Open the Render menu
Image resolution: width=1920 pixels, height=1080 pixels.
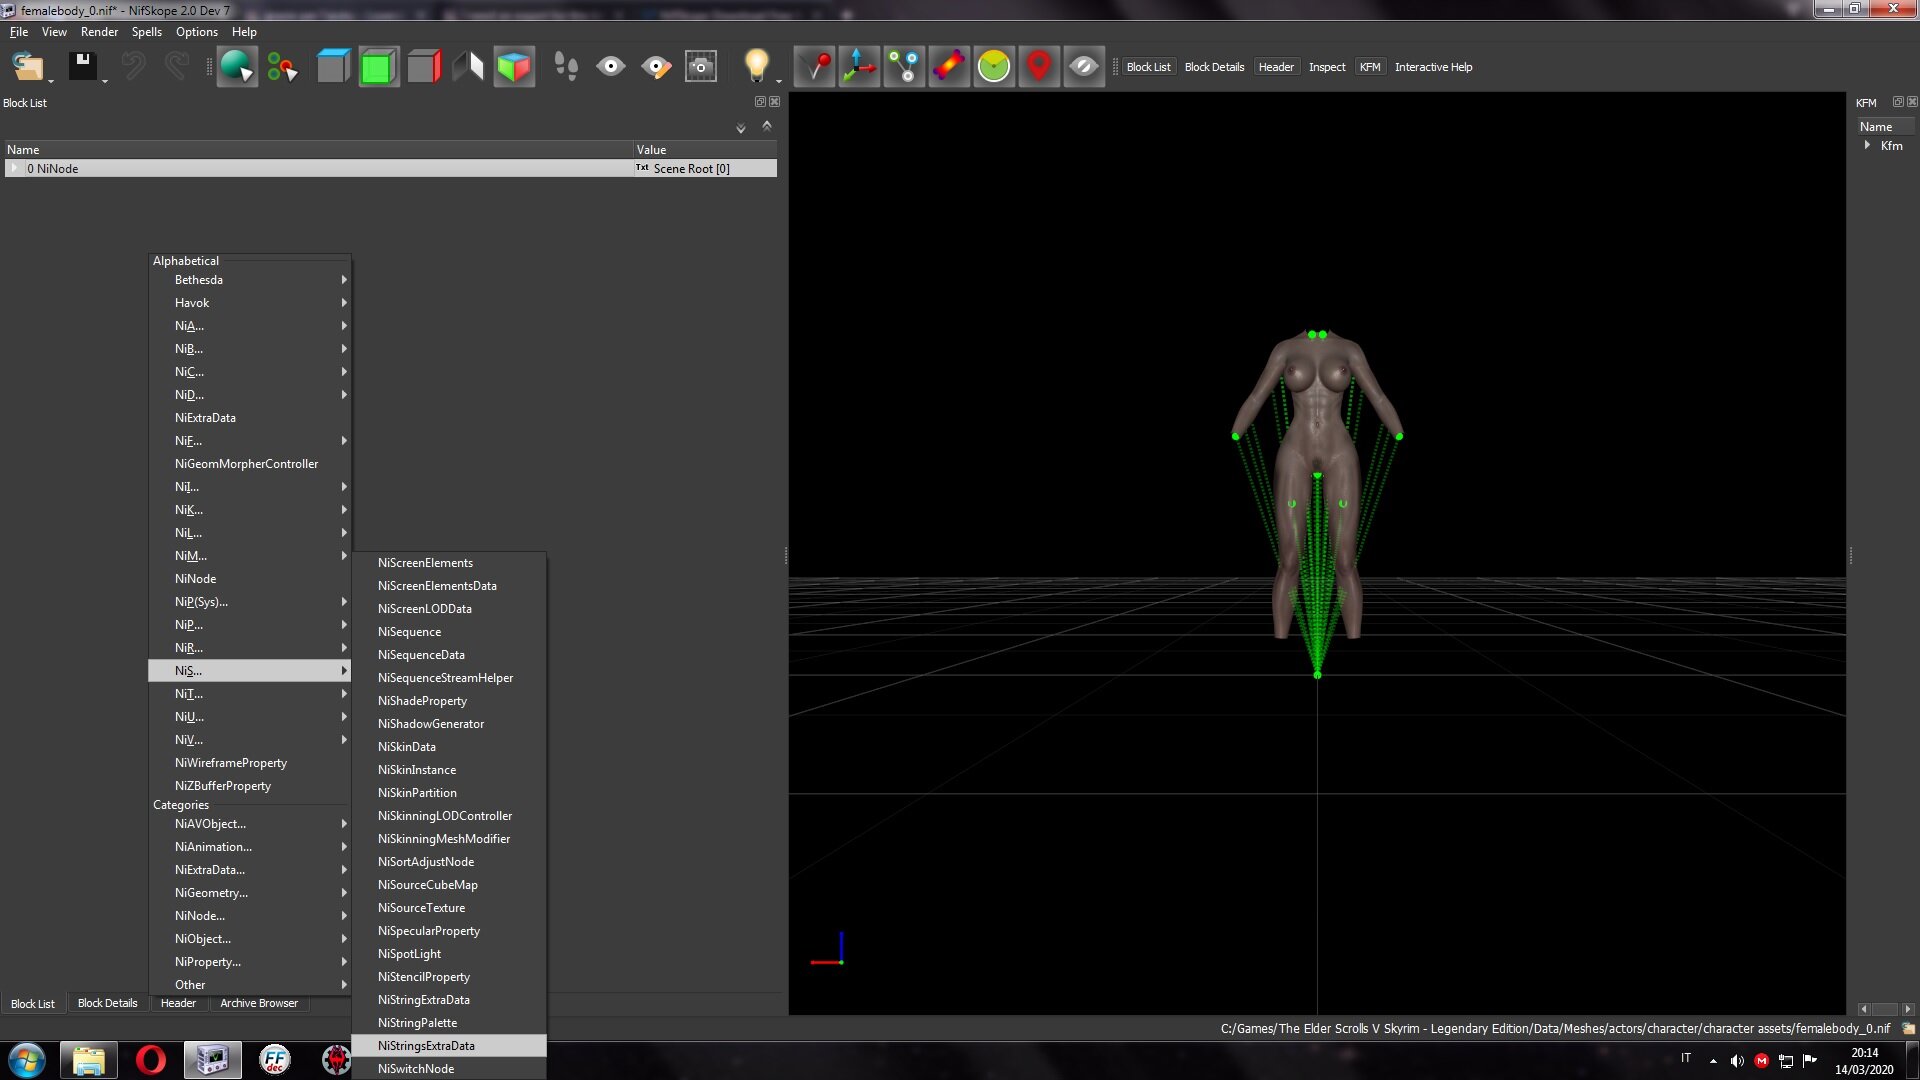pos(99,32)
